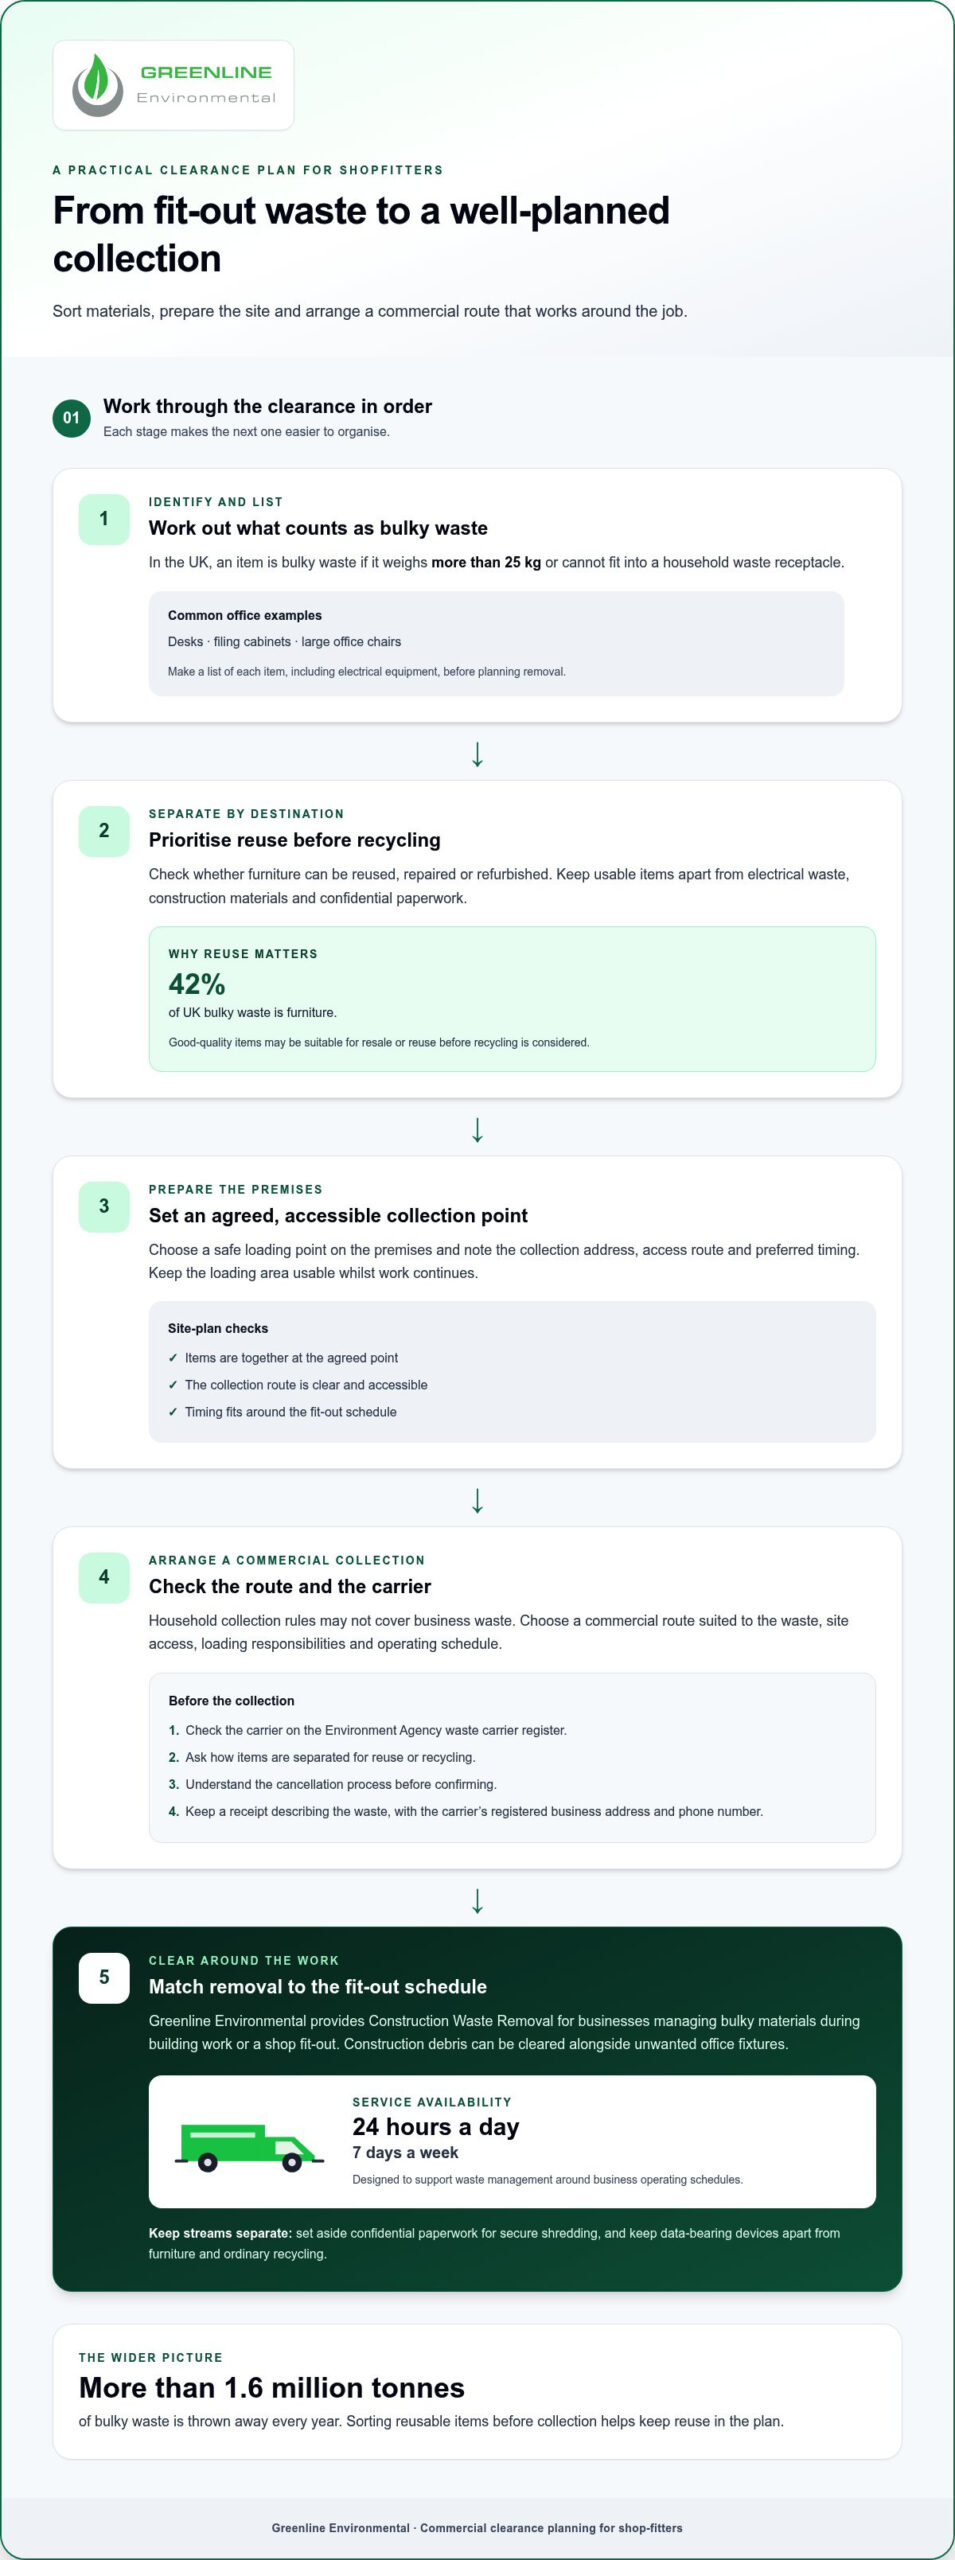Click the 42% reuse statistic
The height and width of the screenshot is (2560, 955).
pos(197,985)
